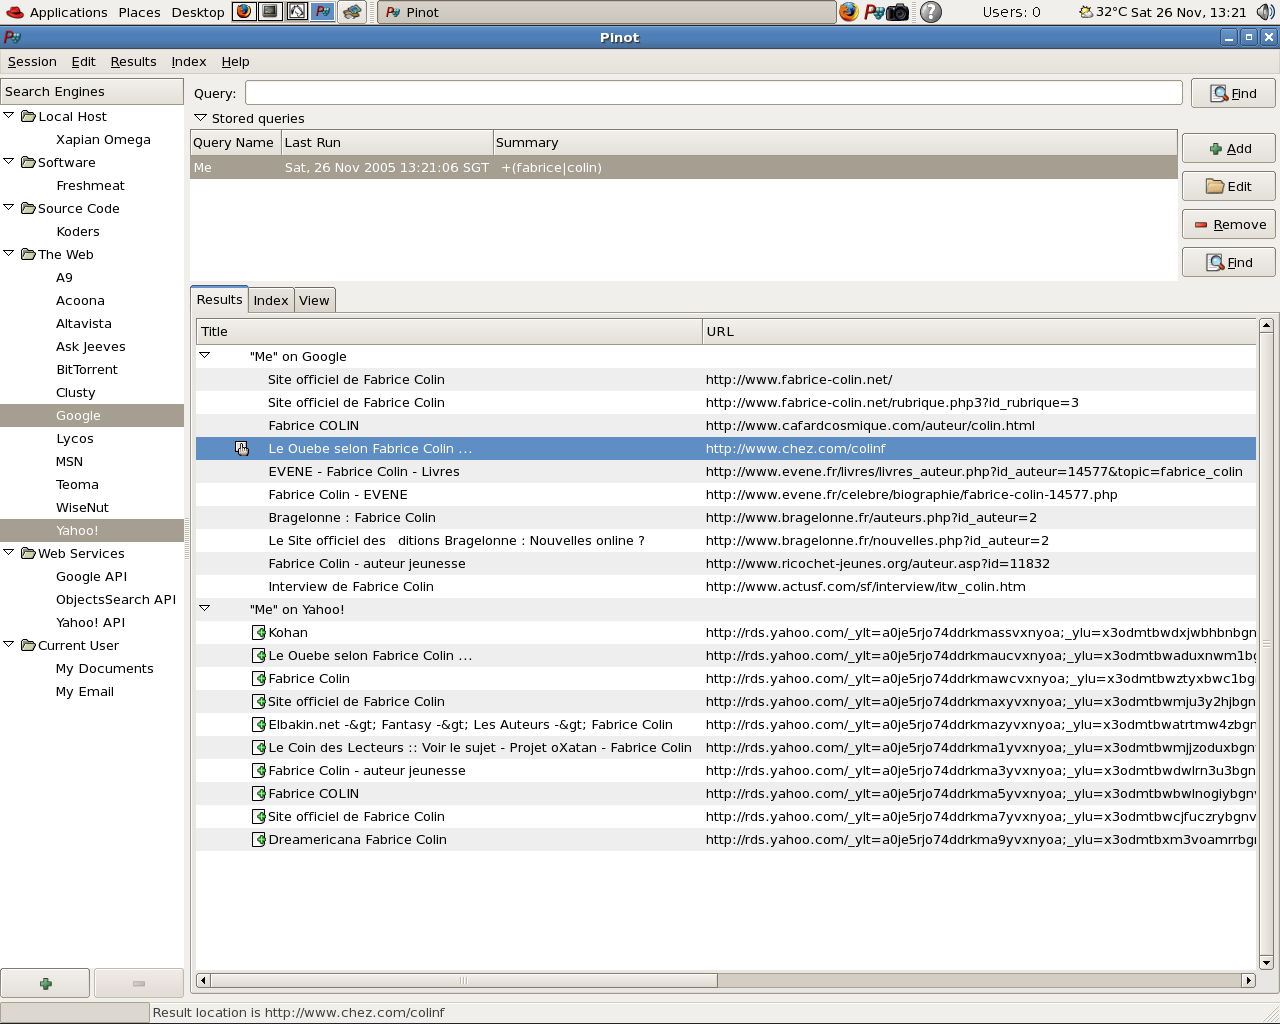The image size is (1280, 1024).
Task: Click the icon beside the Elbakin.net result
Action: [x=258, y=724]
